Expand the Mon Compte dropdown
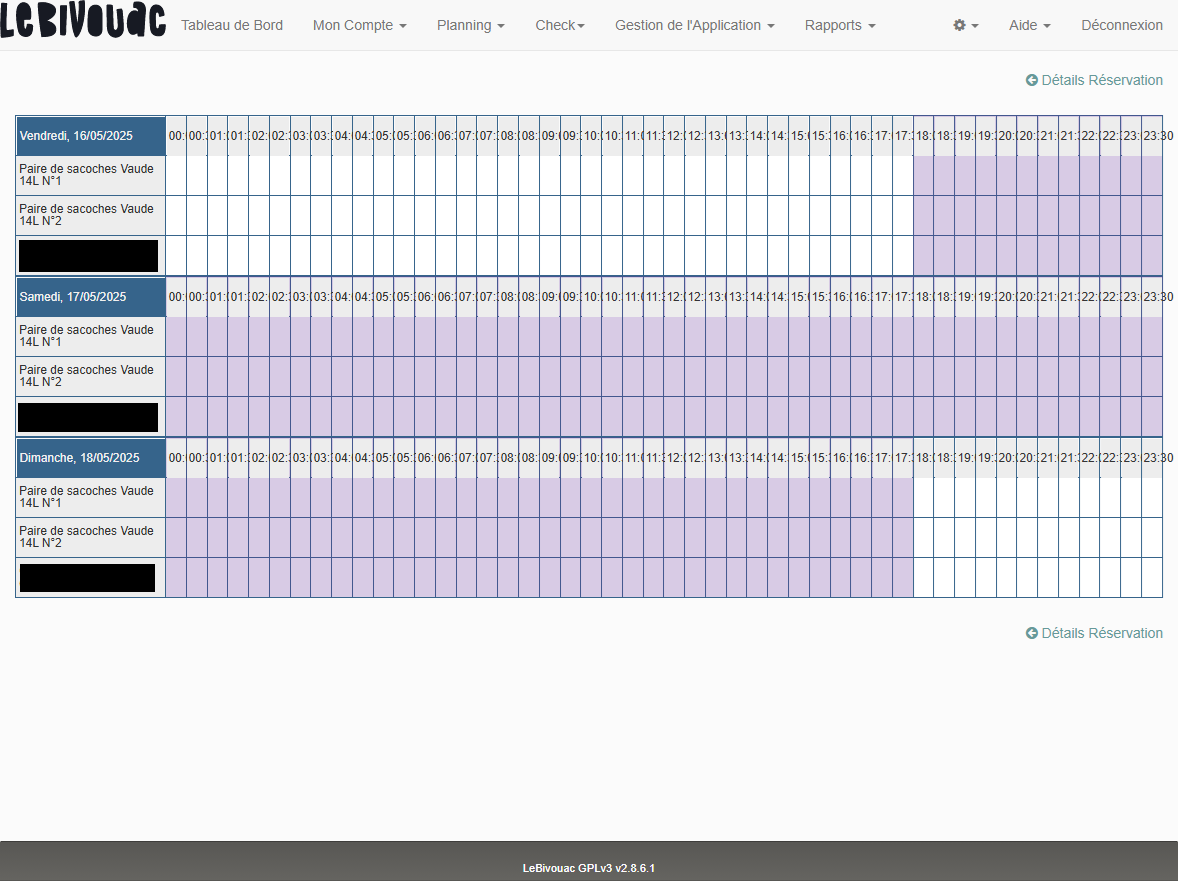1178x881 pixels. (x=359, y=25)
